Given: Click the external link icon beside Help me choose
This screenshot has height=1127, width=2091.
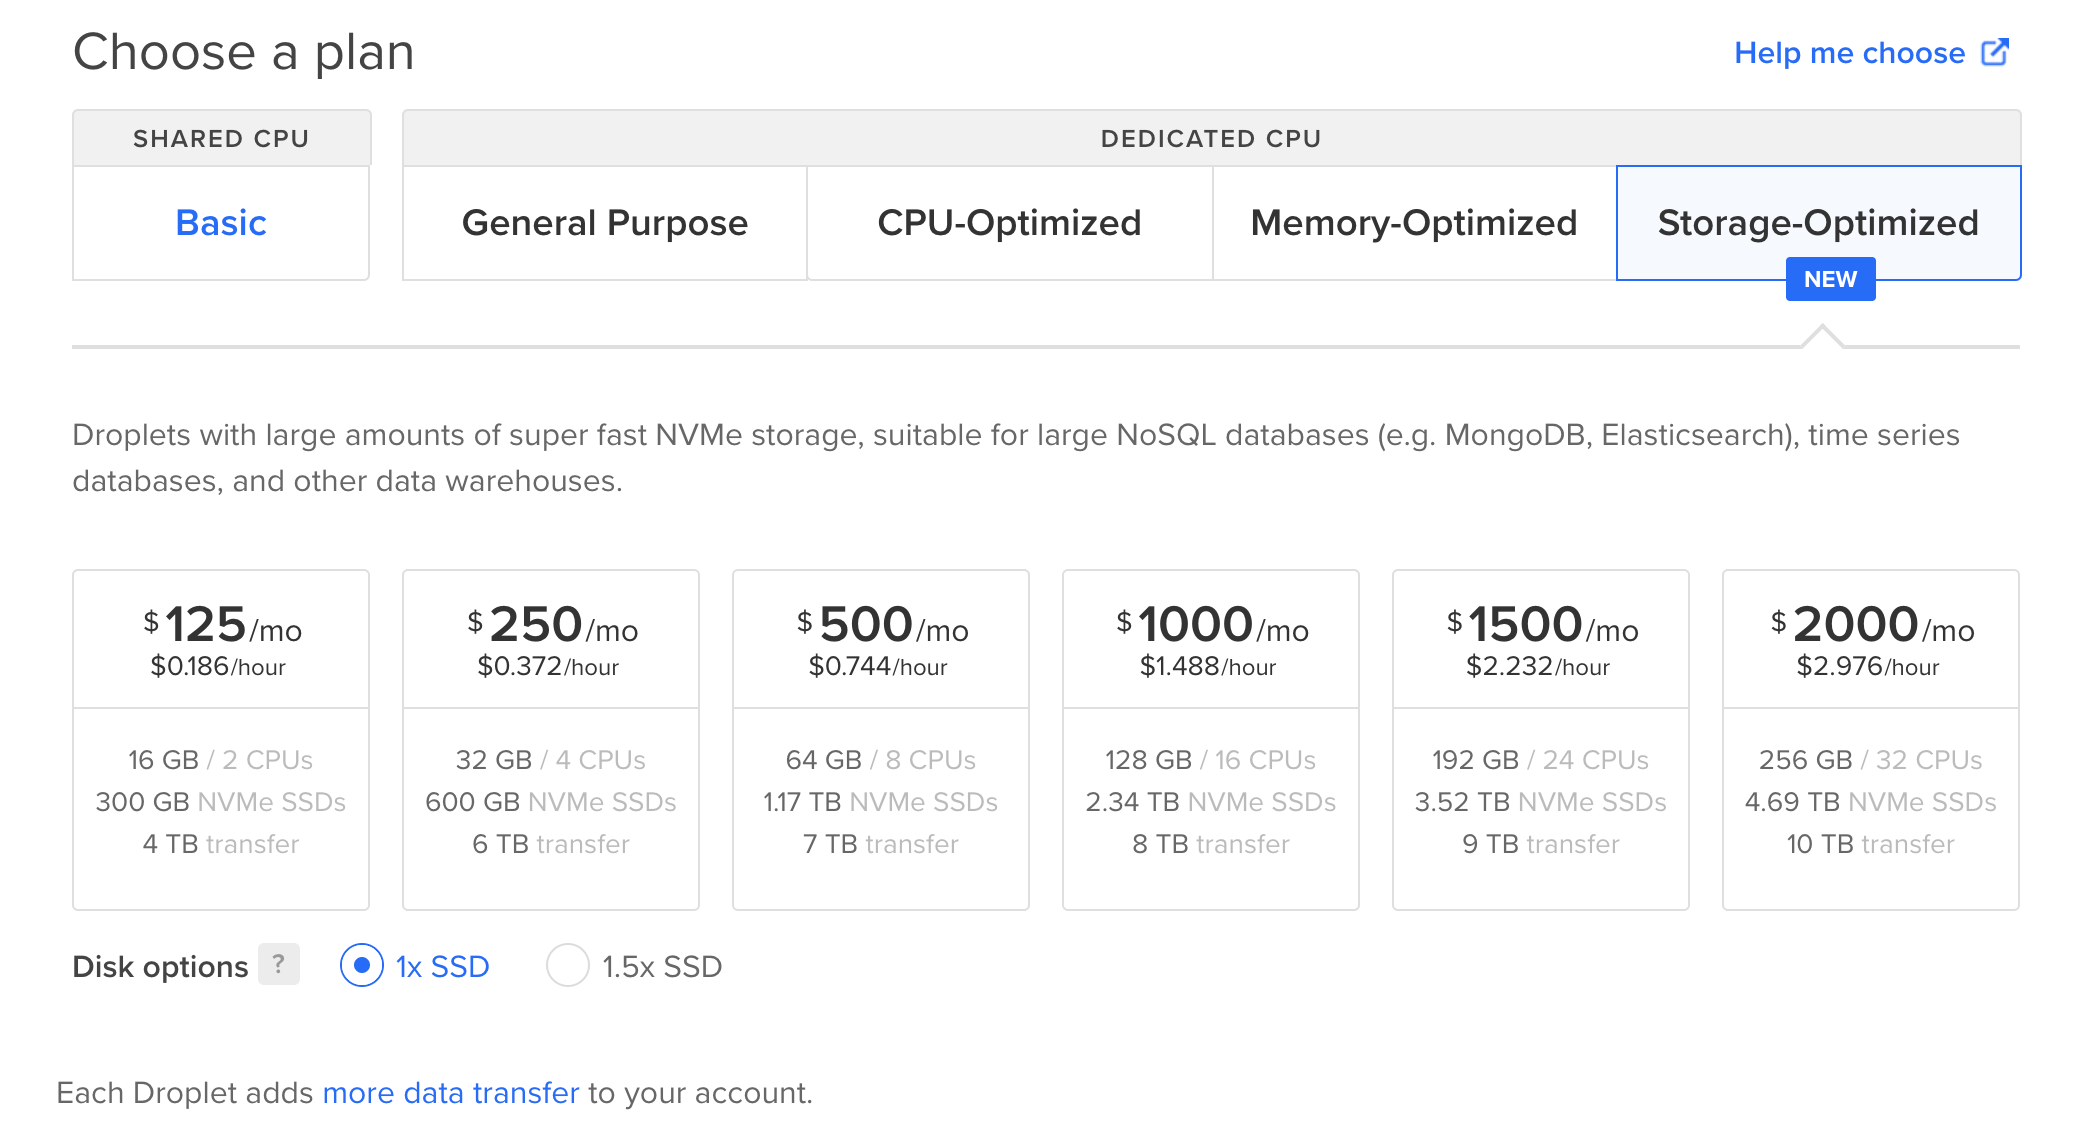Looking at the screenshot, I should coord(1995,52).
